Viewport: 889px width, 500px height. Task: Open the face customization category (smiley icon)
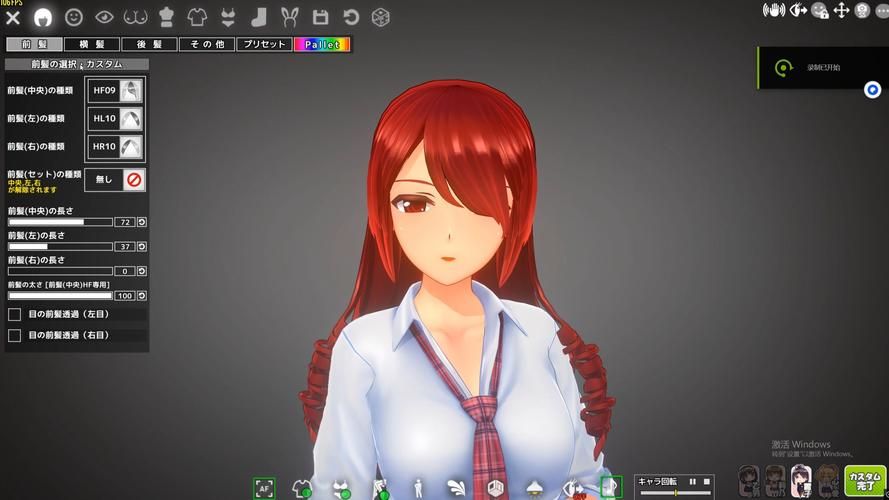click(x=73, y=17)
